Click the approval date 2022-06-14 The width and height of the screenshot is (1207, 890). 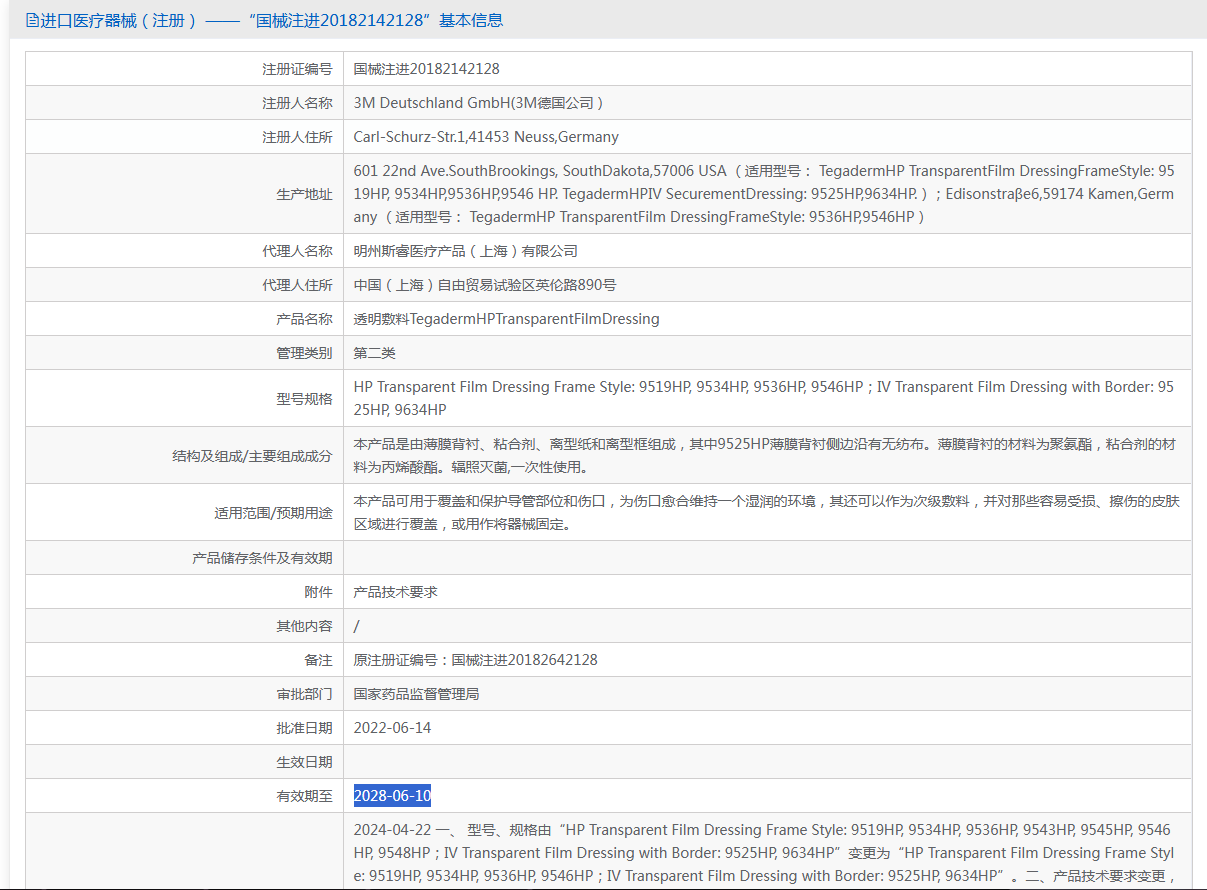click(393, 728)
